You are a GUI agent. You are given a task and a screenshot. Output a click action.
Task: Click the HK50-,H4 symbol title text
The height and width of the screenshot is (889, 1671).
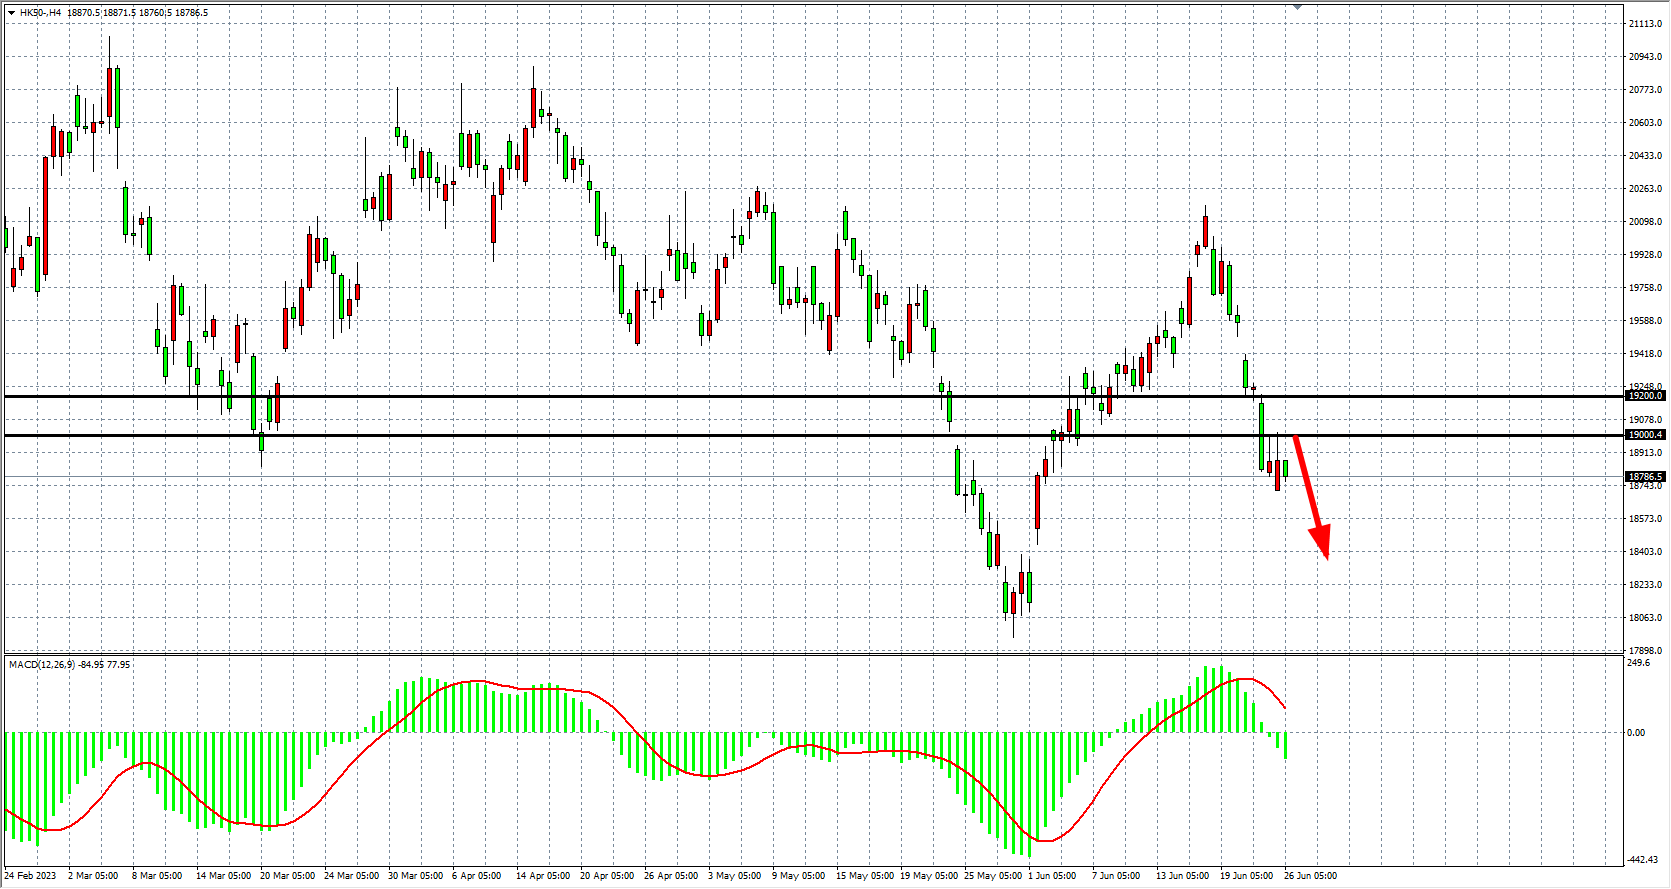click(x=40, y=13)
